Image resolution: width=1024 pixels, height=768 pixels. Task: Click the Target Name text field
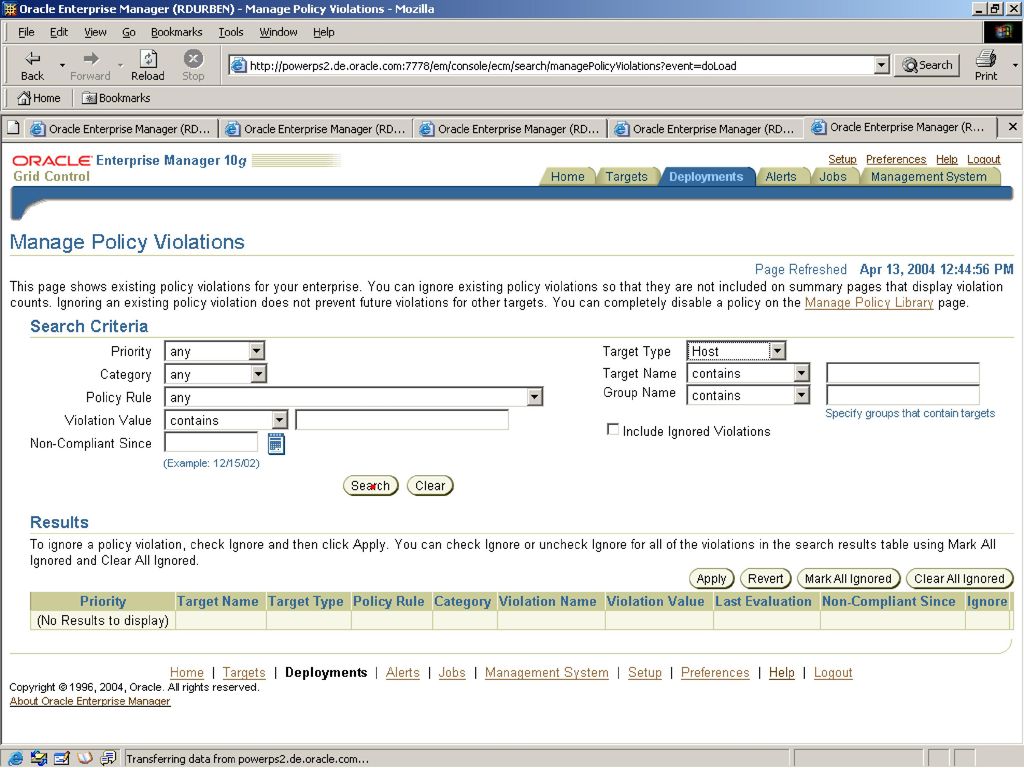click(903, 373)
